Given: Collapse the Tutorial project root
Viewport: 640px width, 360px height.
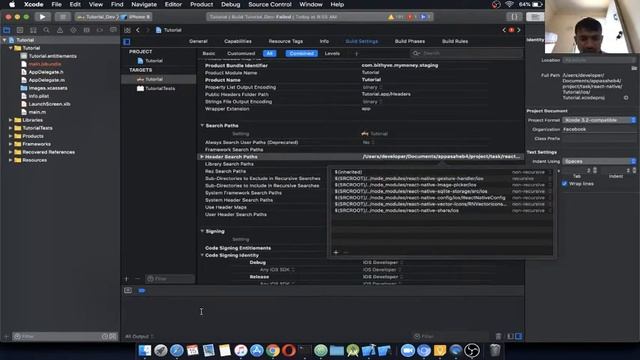Looking at the screenshot, I should 4,40.
